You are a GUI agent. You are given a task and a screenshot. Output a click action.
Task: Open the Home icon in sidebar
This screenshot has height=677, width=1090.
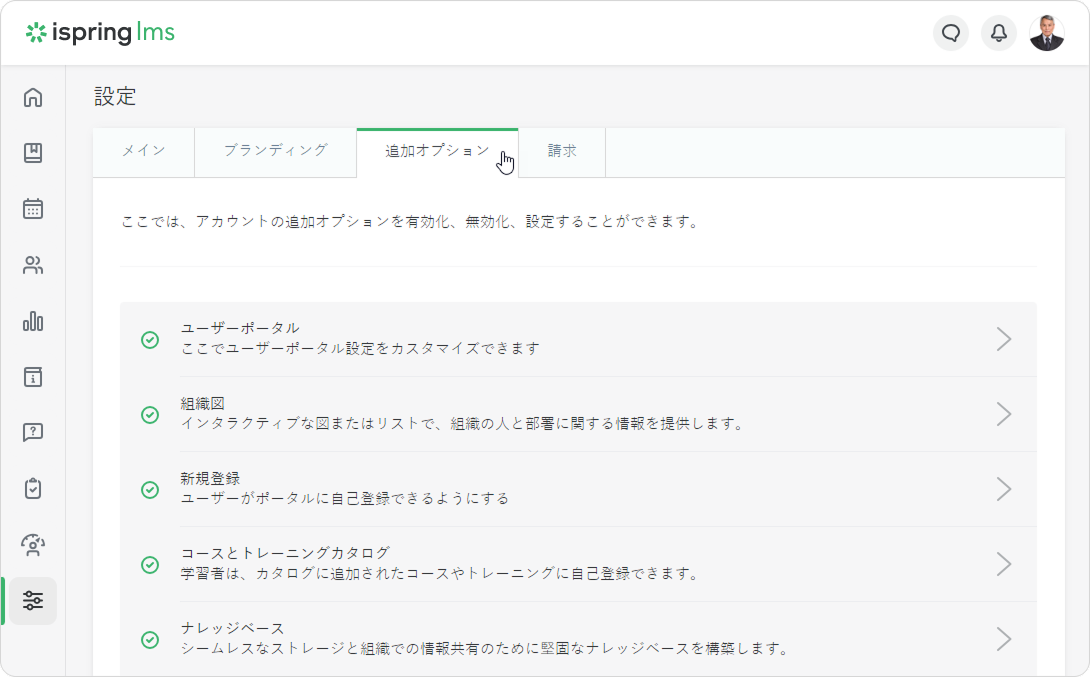[x=33, y=97]
